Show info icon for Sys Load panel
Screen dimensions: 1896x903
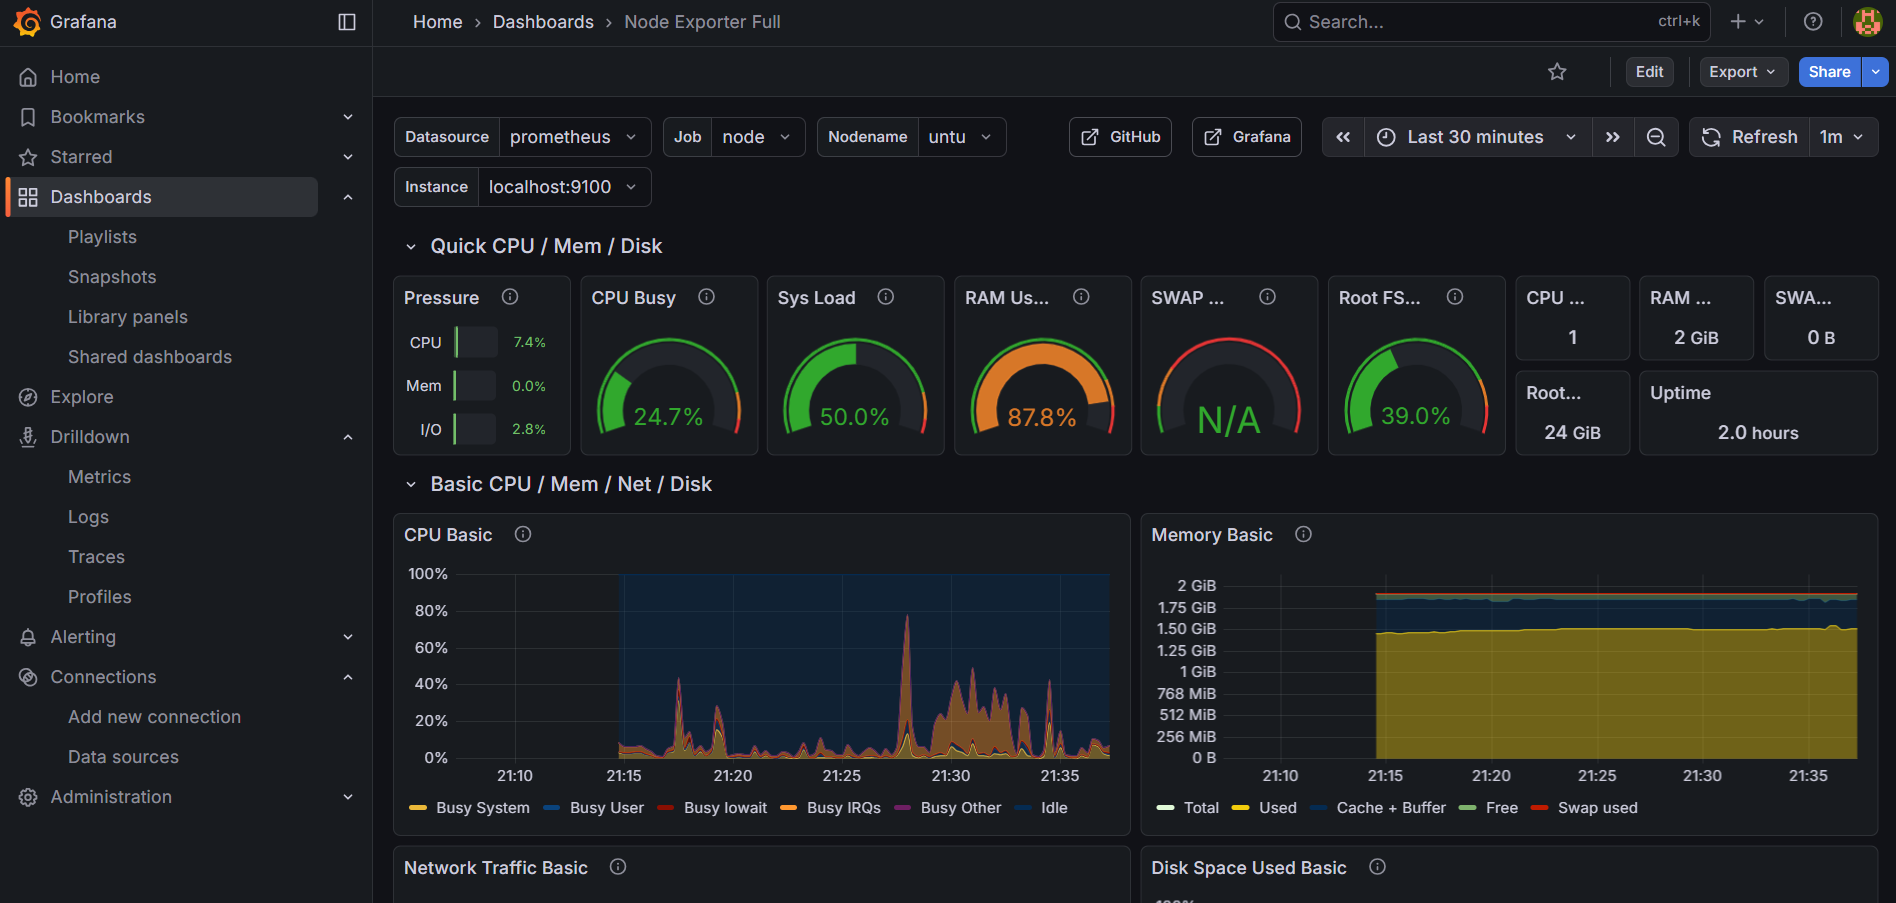(x=886, y=297)
